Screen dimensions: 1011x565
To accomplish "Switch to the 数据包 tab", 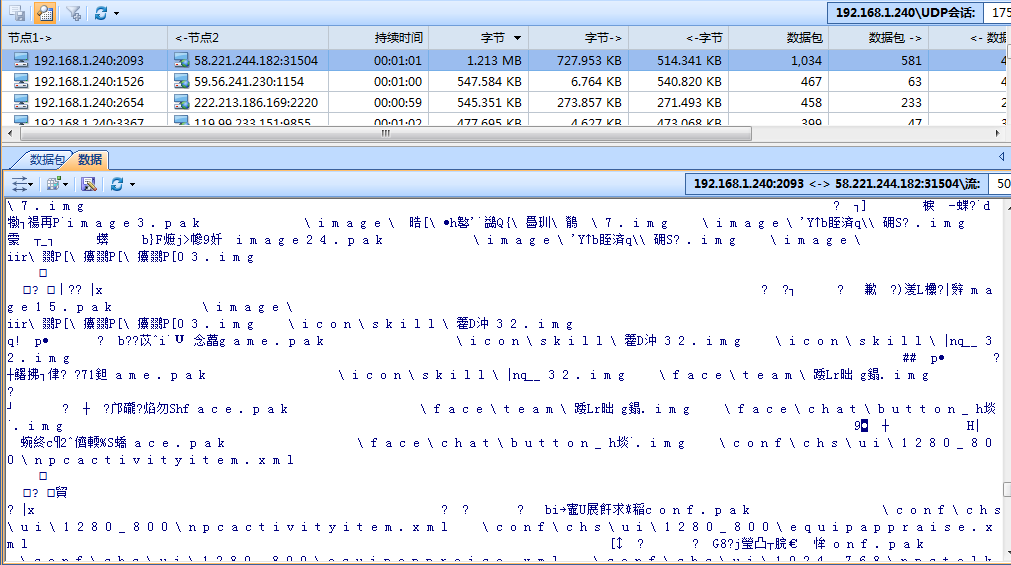I will click(46, 159).
